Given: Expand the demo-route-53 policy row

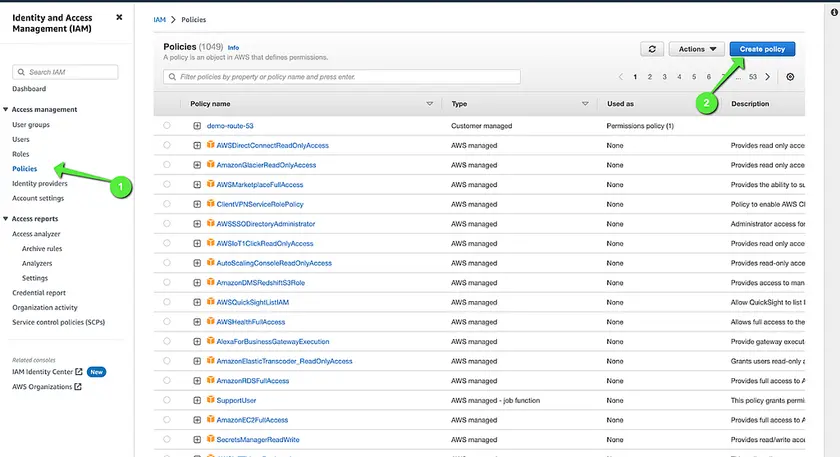Looking at the screenshot, I should pos(197,126).
